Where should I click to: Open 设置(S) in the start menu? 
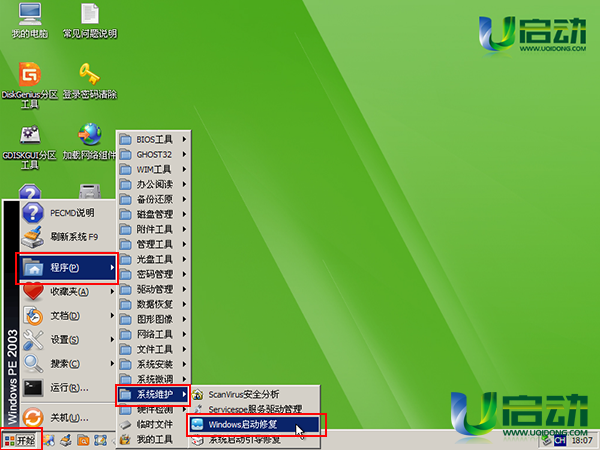tap(68, 340)
